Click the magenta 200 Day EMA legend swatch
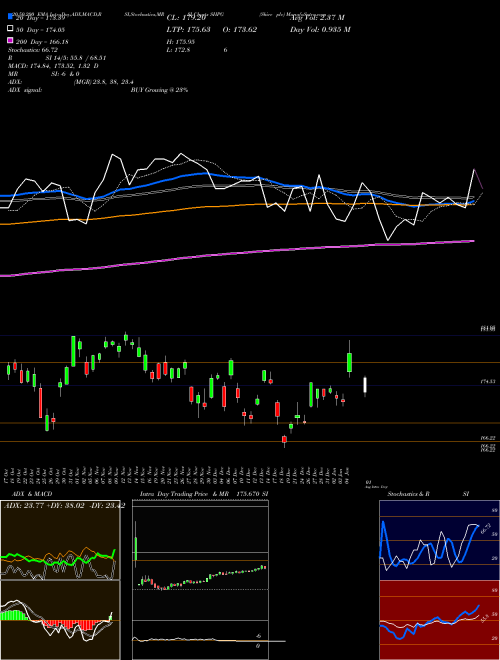Viewport: 500px width, 660px height. [x=11, y=41]
